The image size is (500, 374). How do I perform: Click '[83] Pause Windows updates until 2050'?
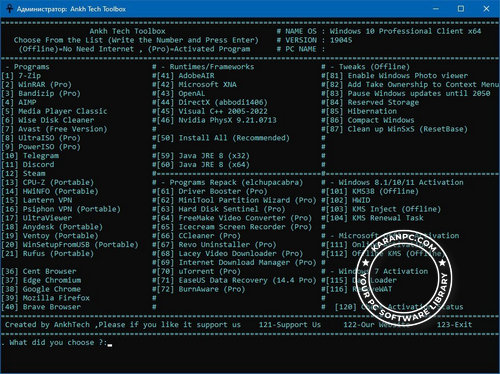tap(408, 94)
